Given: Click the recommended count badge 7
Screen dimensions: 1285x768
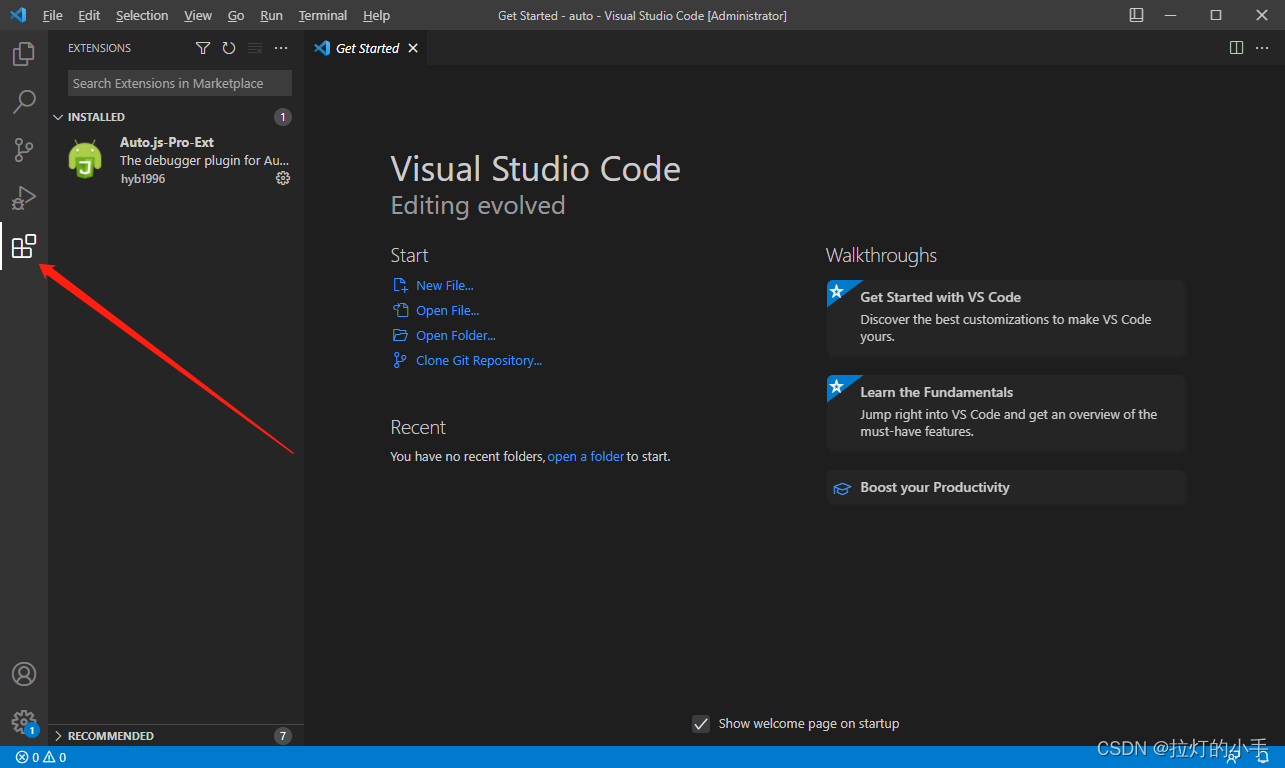Looking at the screenshot, I should (x=283, y=736).
